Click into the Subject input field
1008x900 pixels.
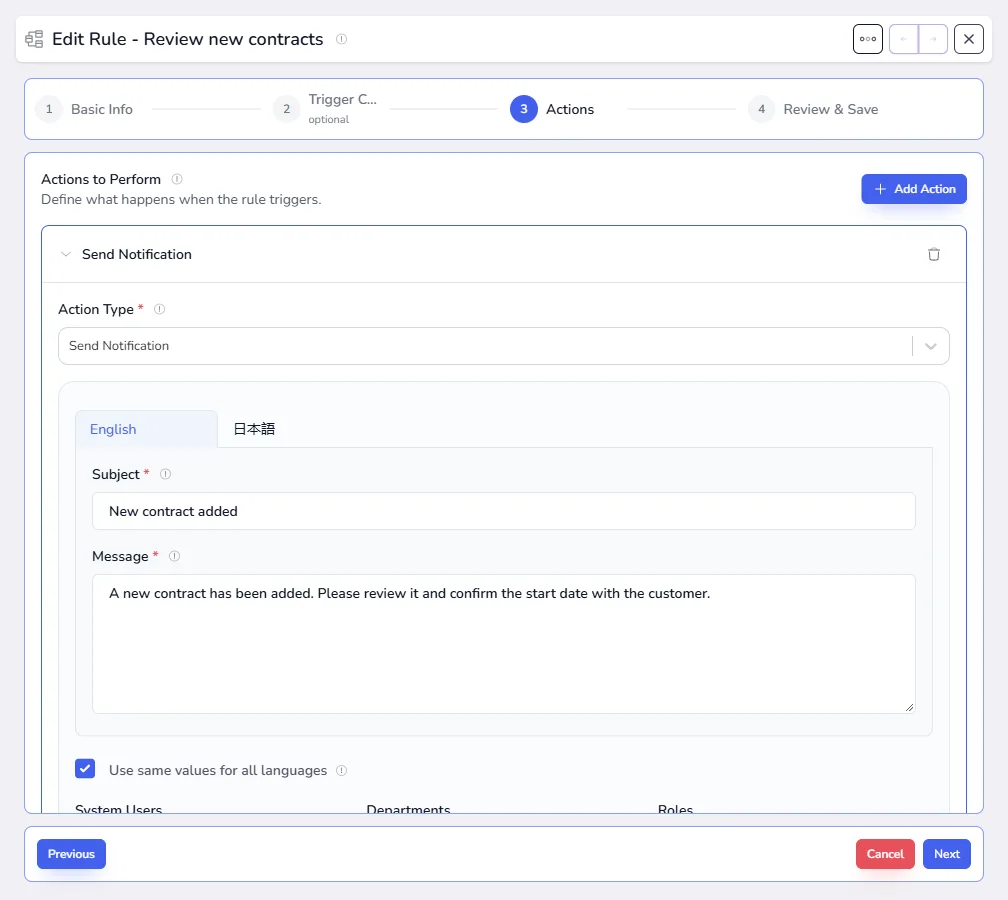click(x=503, y=511)
